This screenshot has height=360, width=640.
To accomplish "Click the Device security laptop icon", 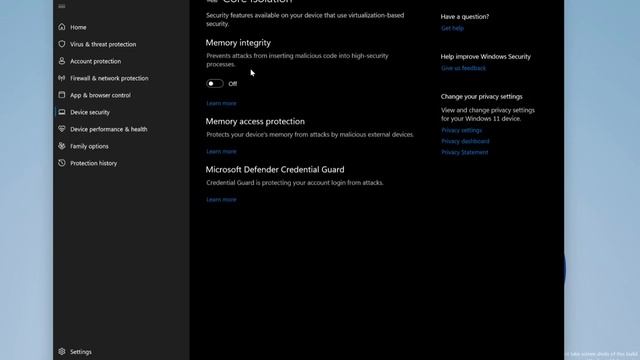I will point(62,112).
